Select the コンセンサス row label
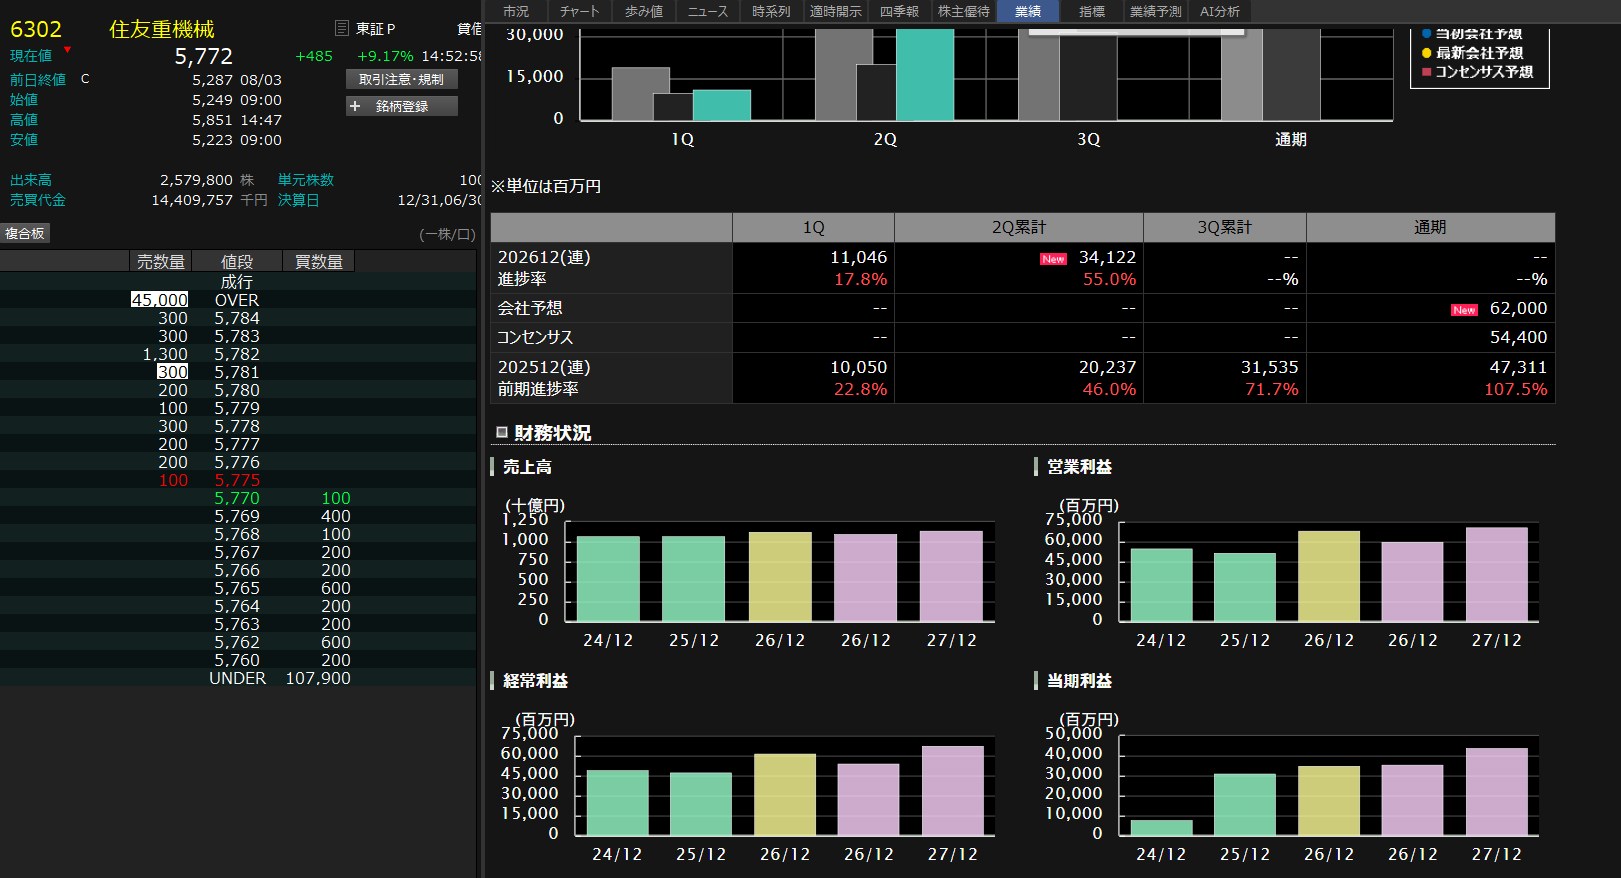1621x878 pixels. point(535,337)
